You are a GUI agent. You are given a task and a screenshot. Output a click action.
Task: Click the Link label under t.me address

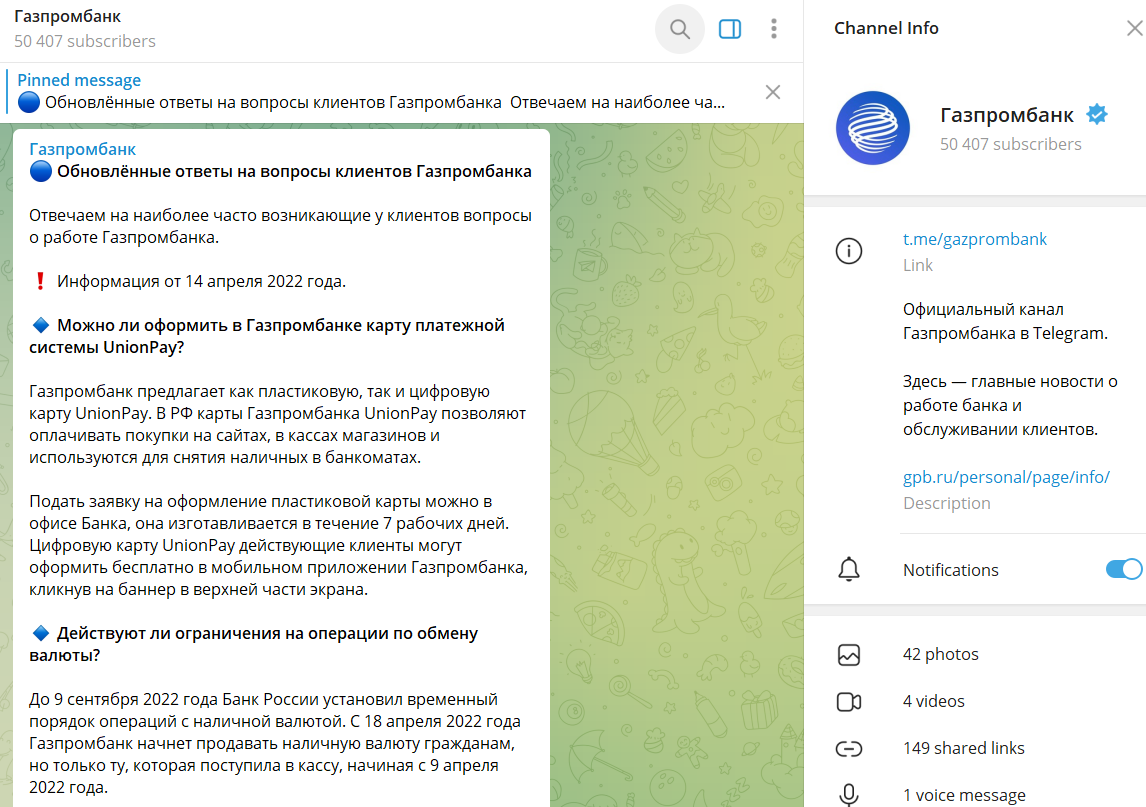tap(918, 265)
